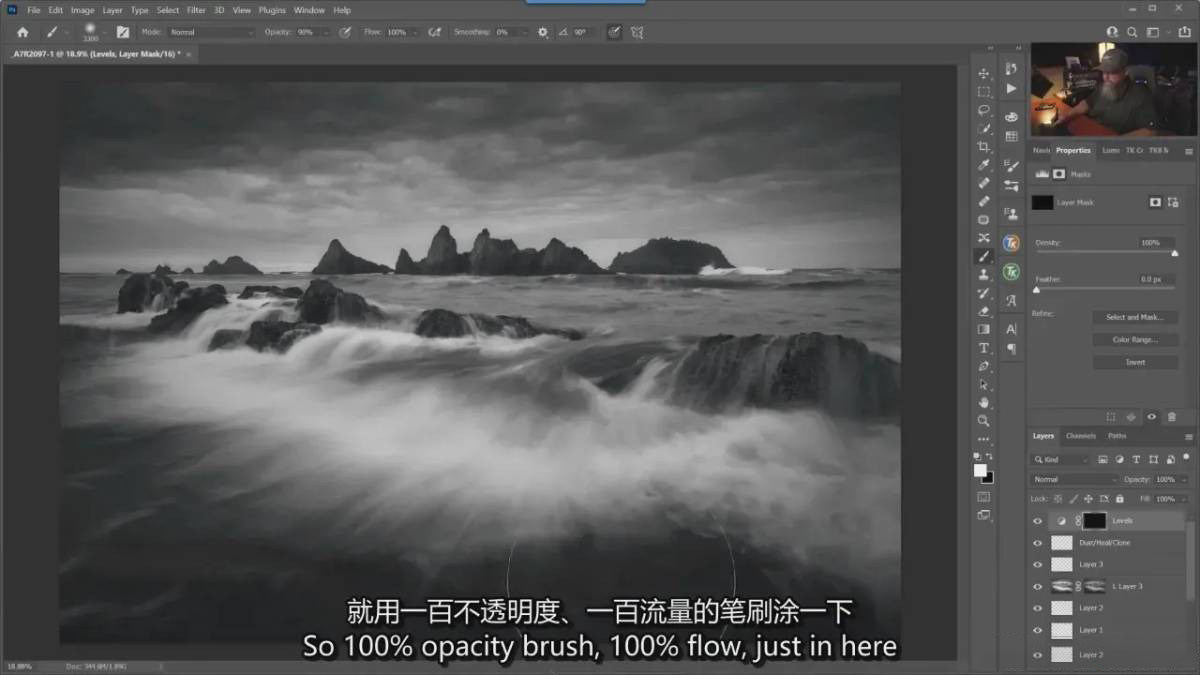This screenshot has width=1200, height=675.
Task: Toggle pressure for opacity button
Action: pos(345,32)
